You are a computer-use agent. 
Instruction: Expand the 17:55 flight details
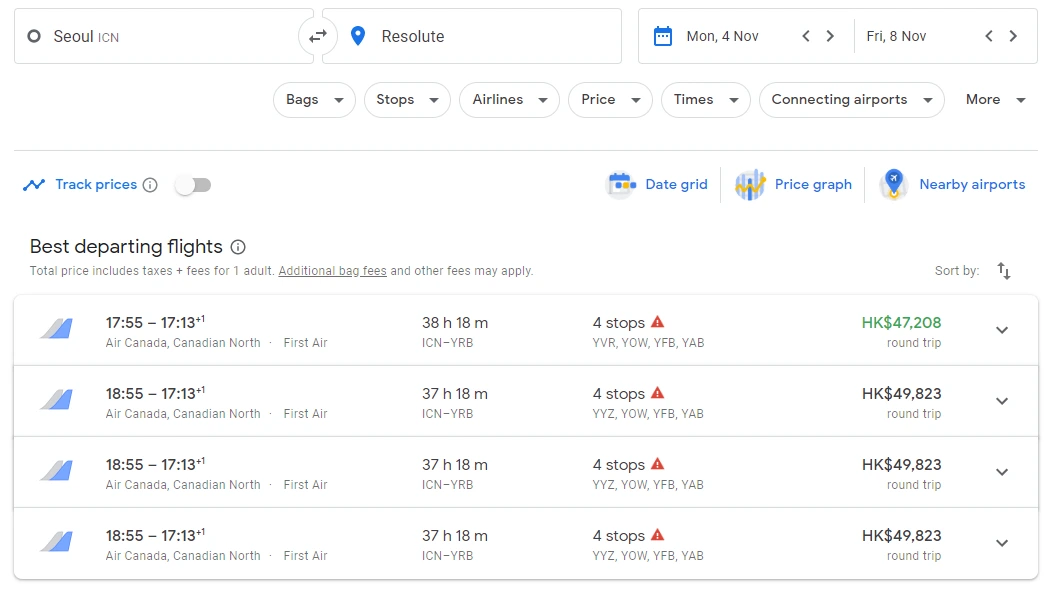(1002, 330)
